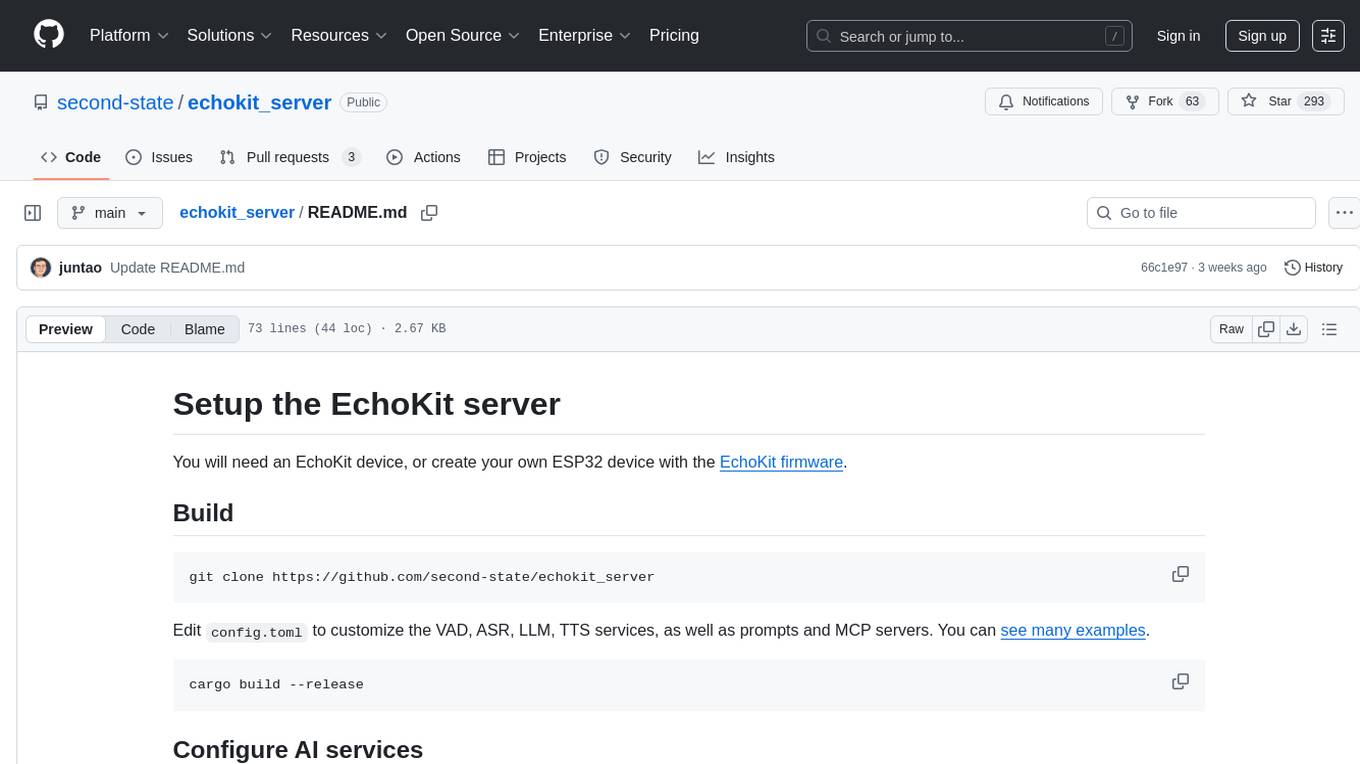Copy the README.md file path

pos(430,213)
